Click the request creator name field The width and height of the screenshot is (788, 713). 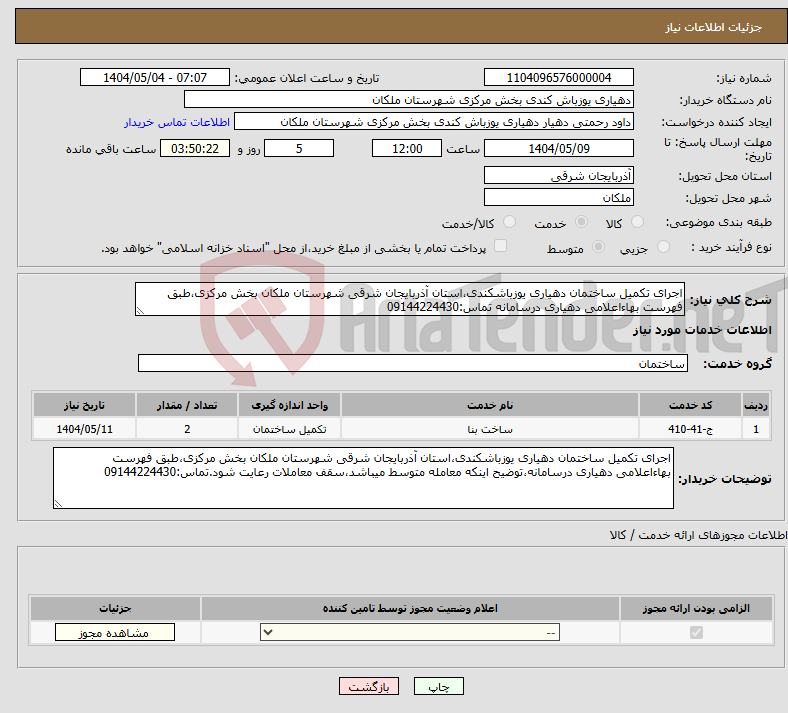pyautogui.click(x=434, y=122)
